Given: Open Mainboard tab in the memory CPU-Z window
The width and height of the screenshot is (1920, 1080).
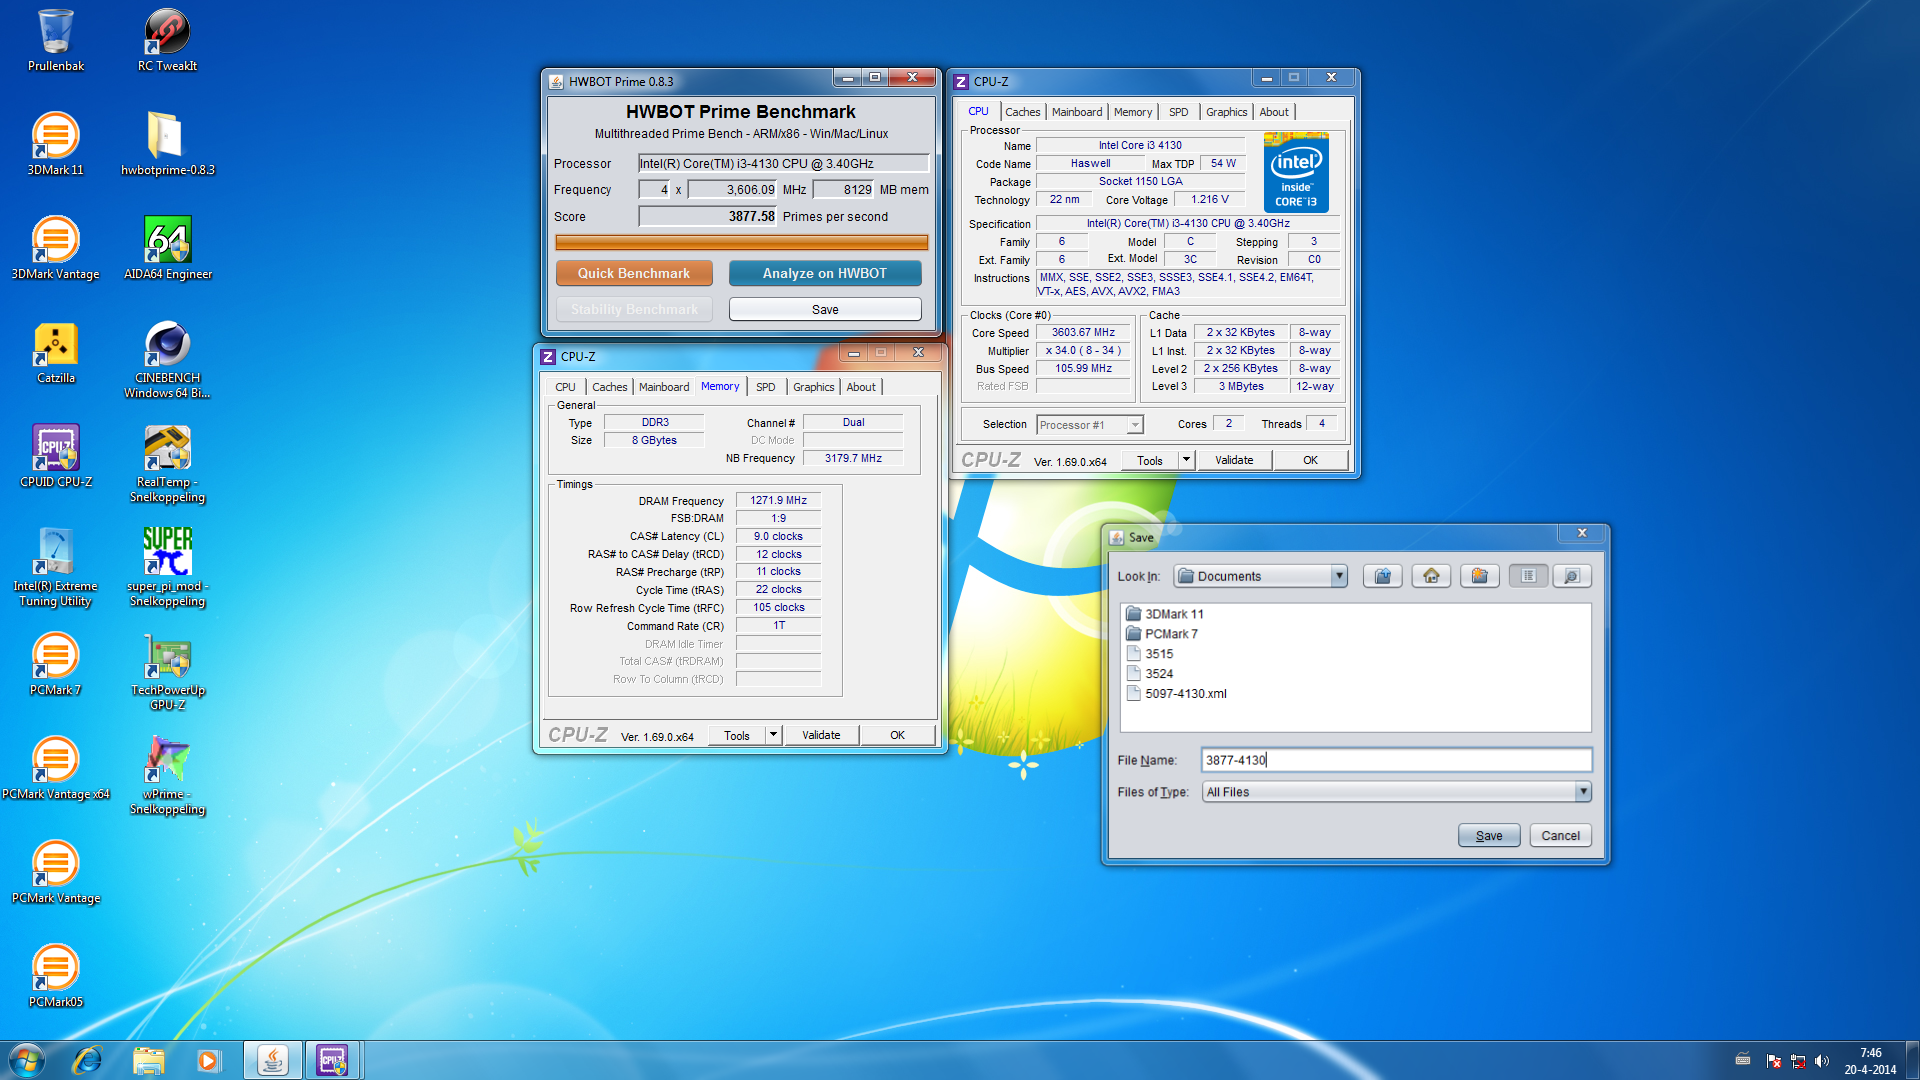Looking at the screenshot, I should (664, 387).
